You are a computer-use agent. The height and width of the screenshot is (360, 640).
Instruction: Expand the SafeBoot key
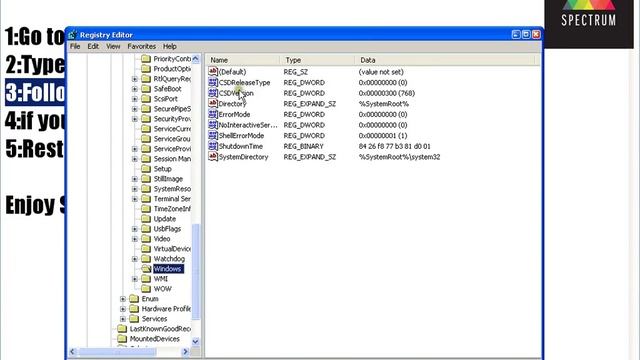(135, 89)
